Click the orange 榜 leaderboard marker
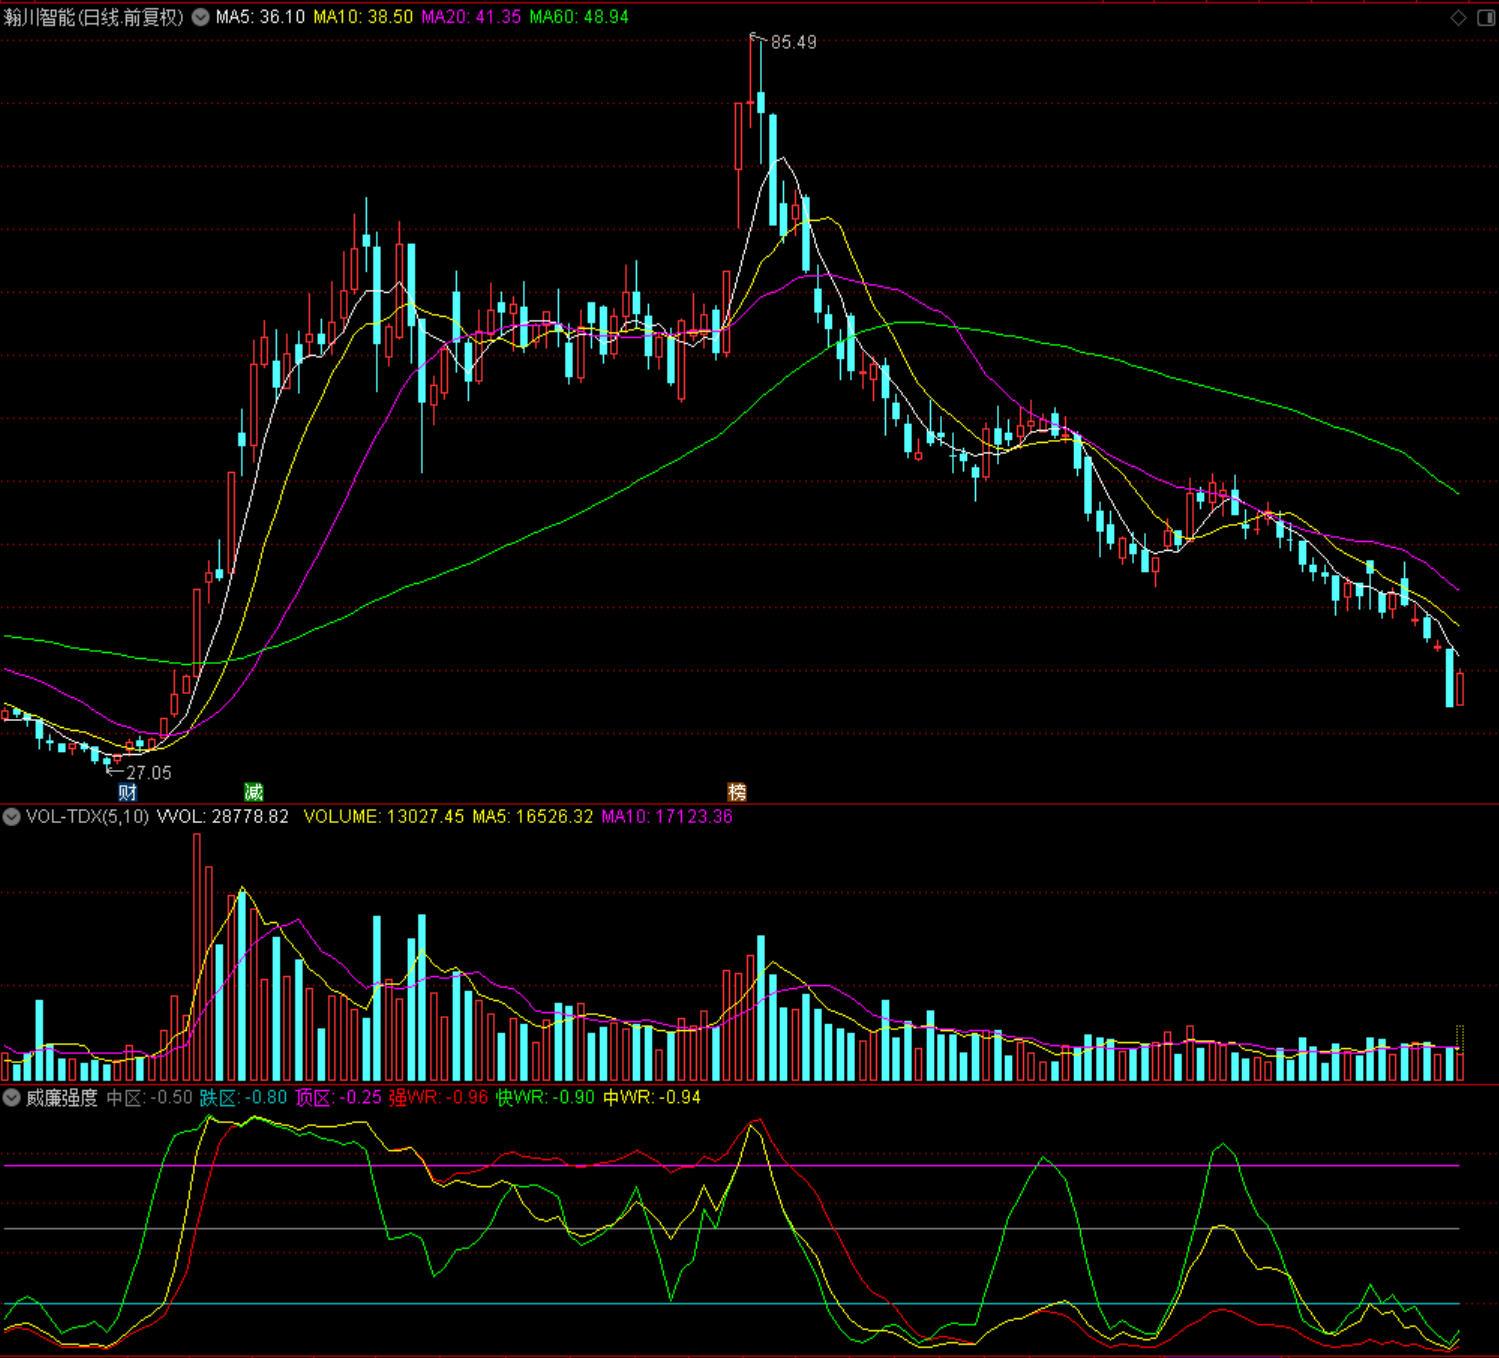The height and width of the screenshot is (1358, 1499). point(737,793)
